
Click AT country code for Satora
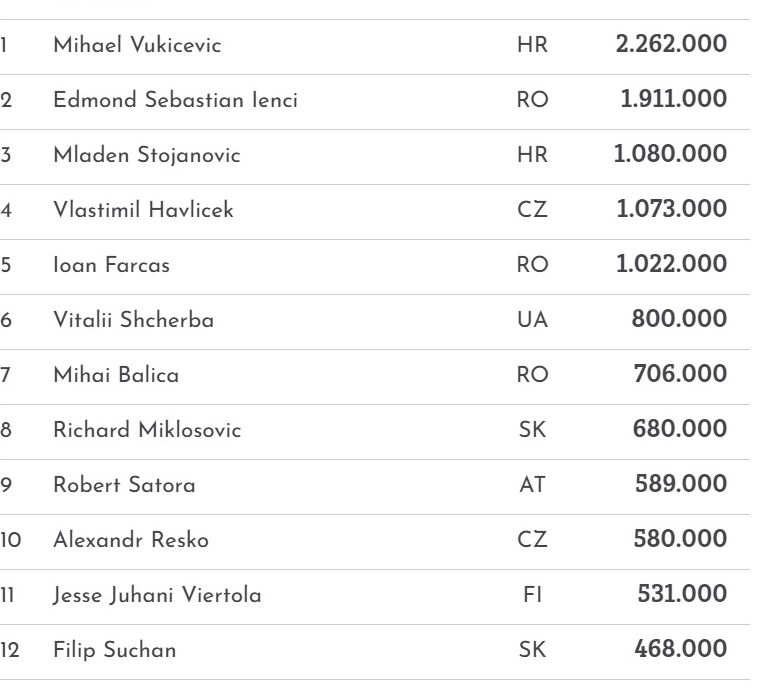pyautogui.click(x=532, y=485)
